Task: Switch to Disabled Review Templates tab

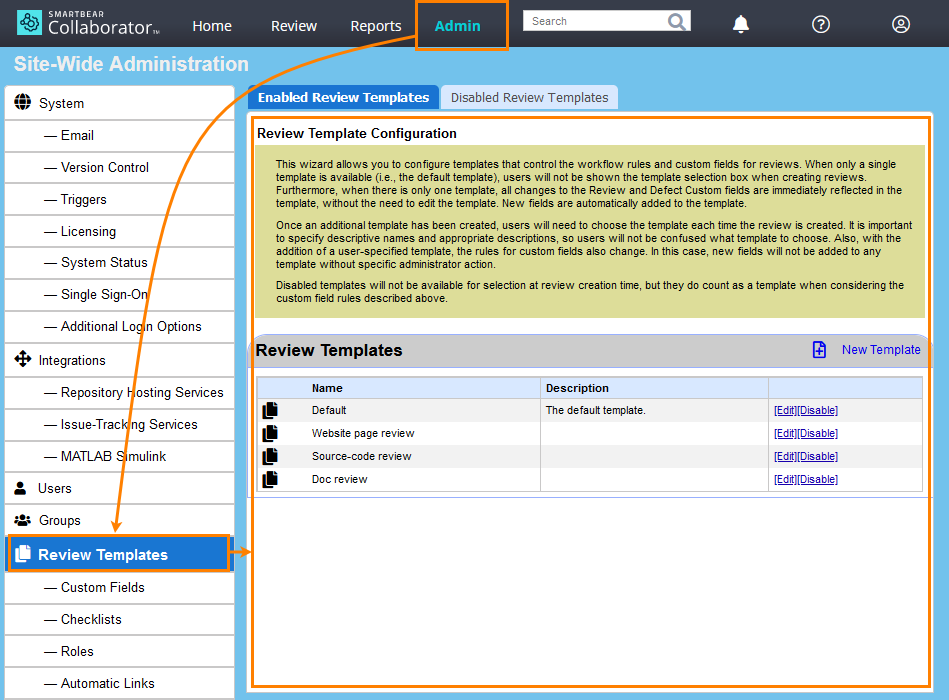Action: tap(529, 97)
